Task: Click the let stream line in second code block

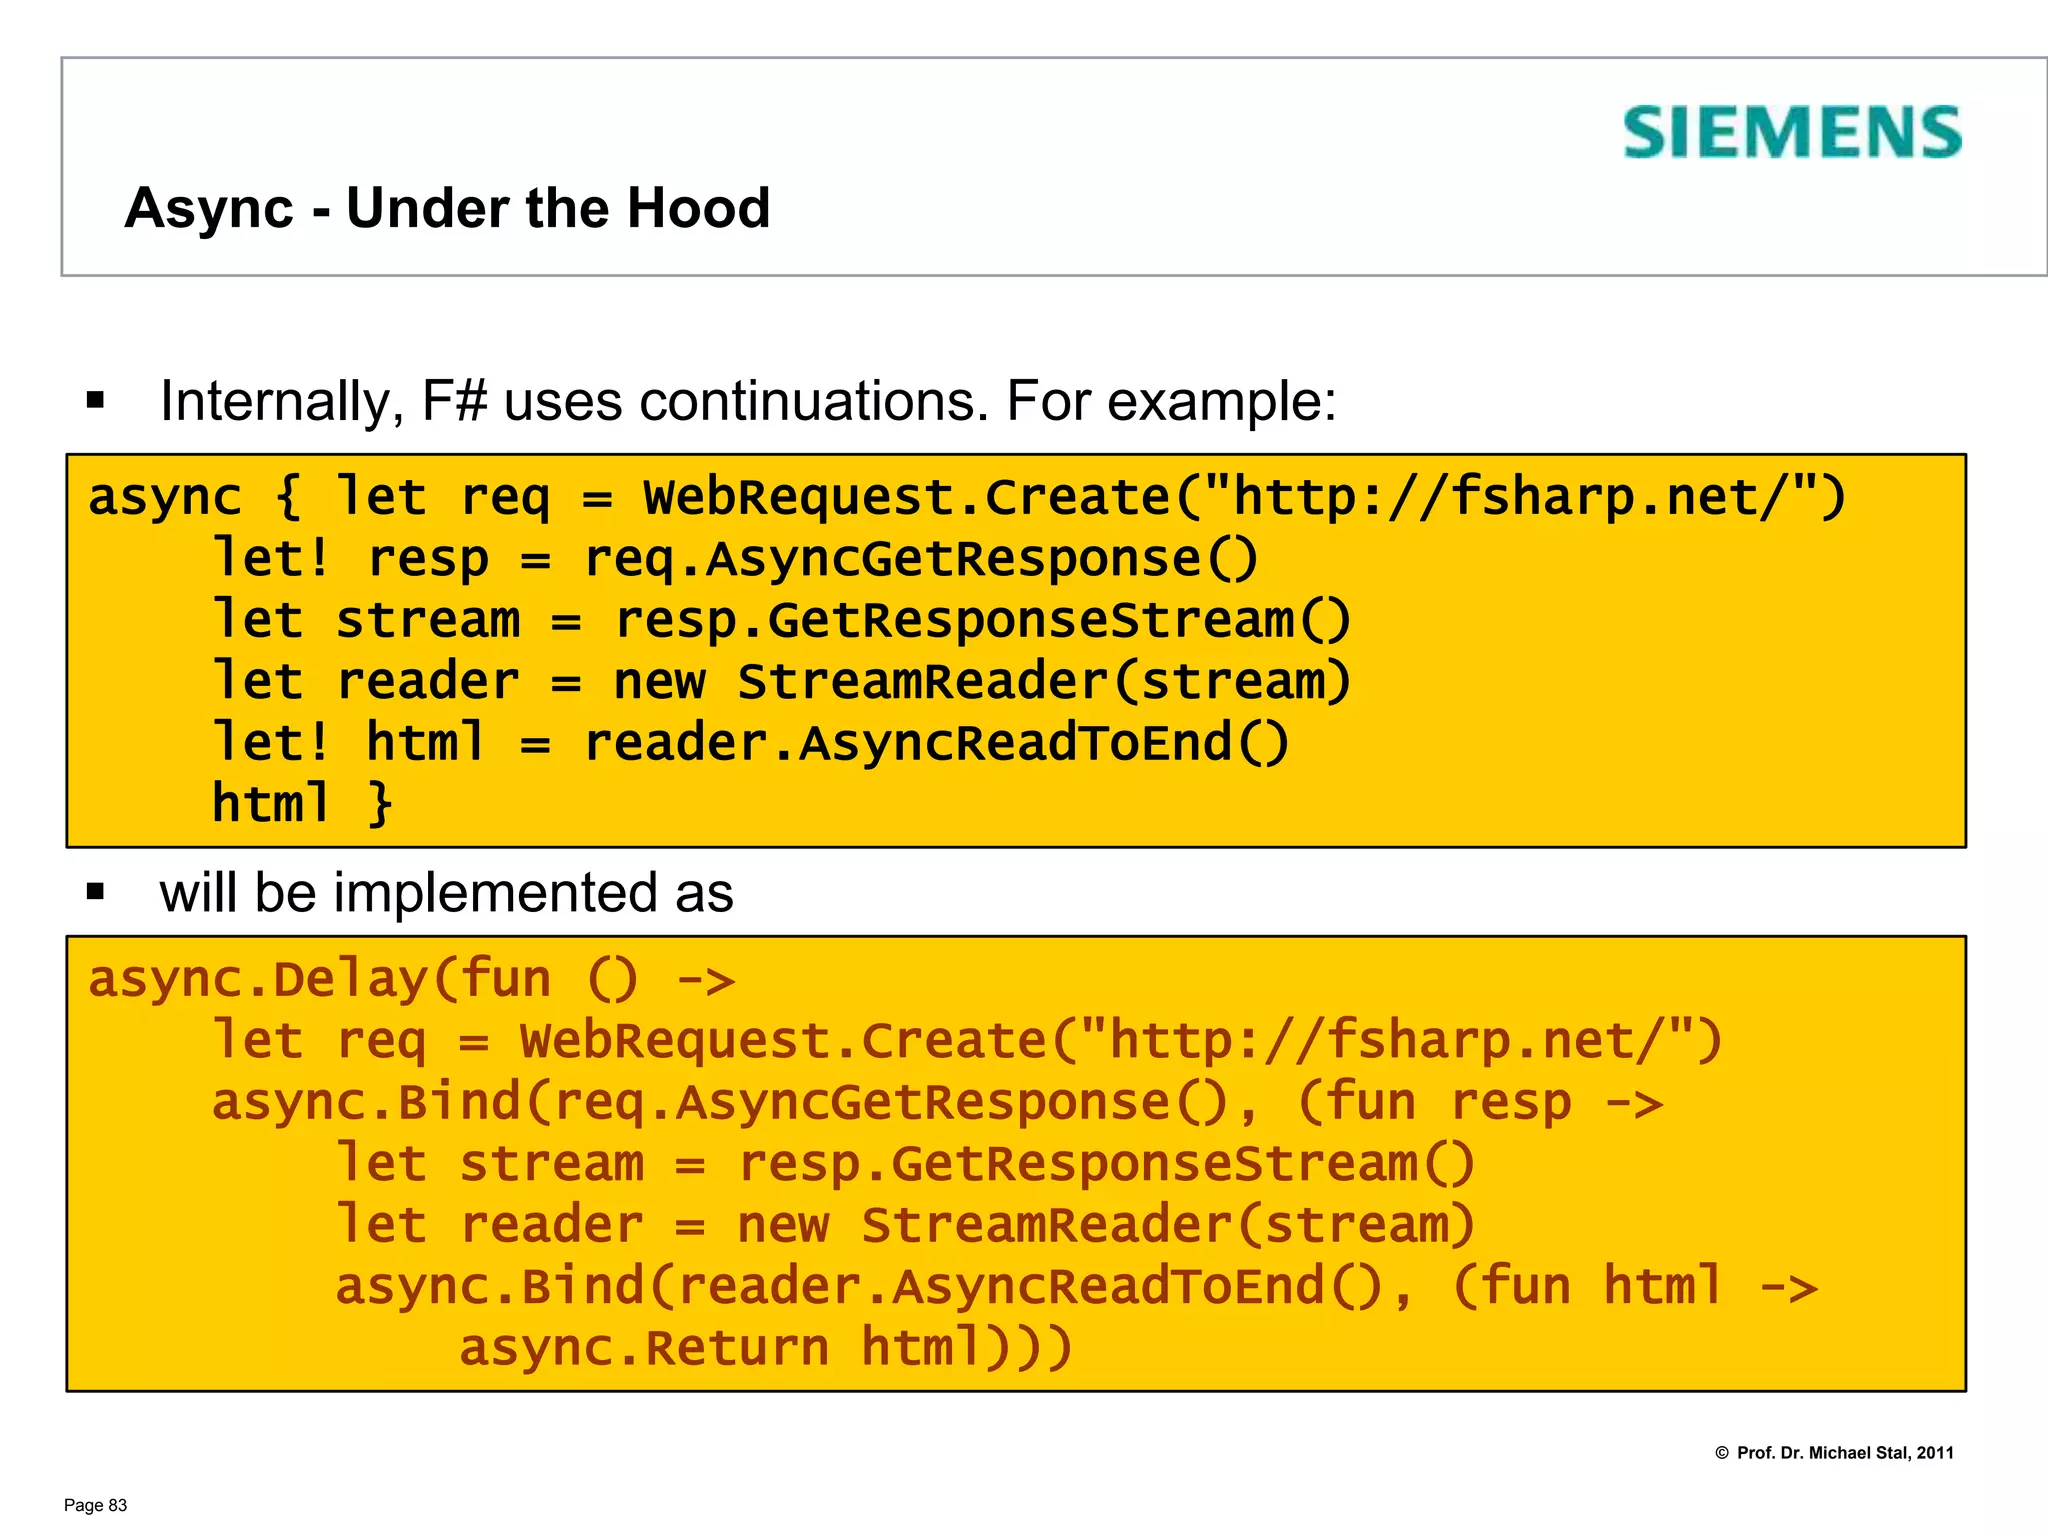Action: (905, 1164)
